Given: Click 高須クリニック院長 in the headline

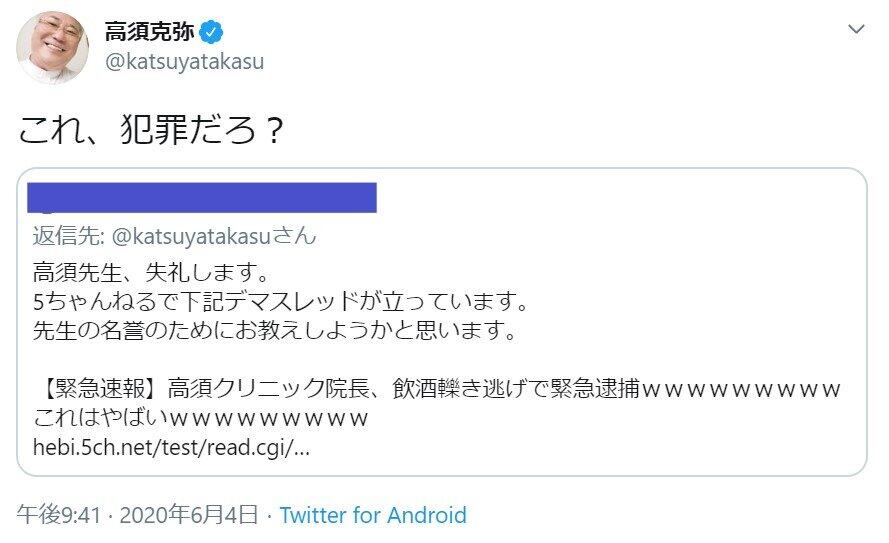Looking at the screenshot, I should click(x=268, y=388).
